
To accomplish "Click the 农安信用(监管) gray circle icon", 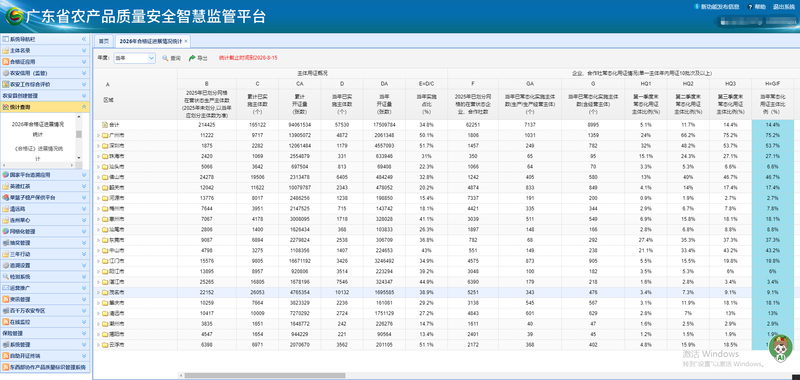I will point(6,73).
